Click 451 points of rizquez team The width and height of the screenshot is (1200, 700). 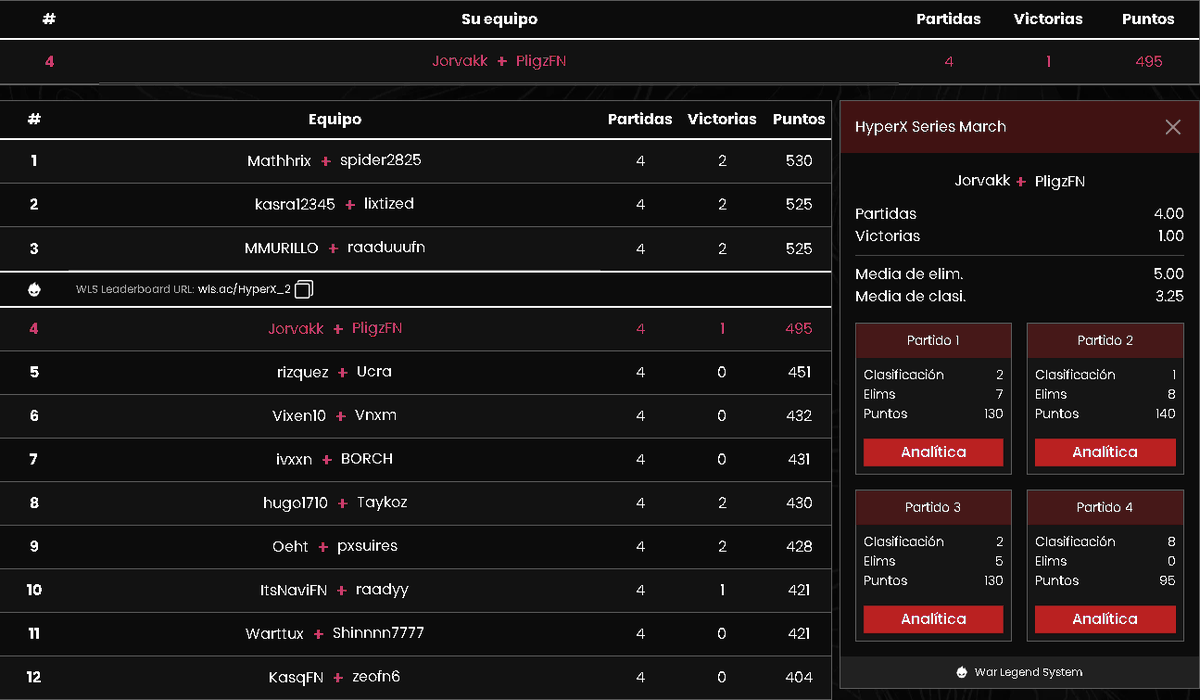point(799,372)
